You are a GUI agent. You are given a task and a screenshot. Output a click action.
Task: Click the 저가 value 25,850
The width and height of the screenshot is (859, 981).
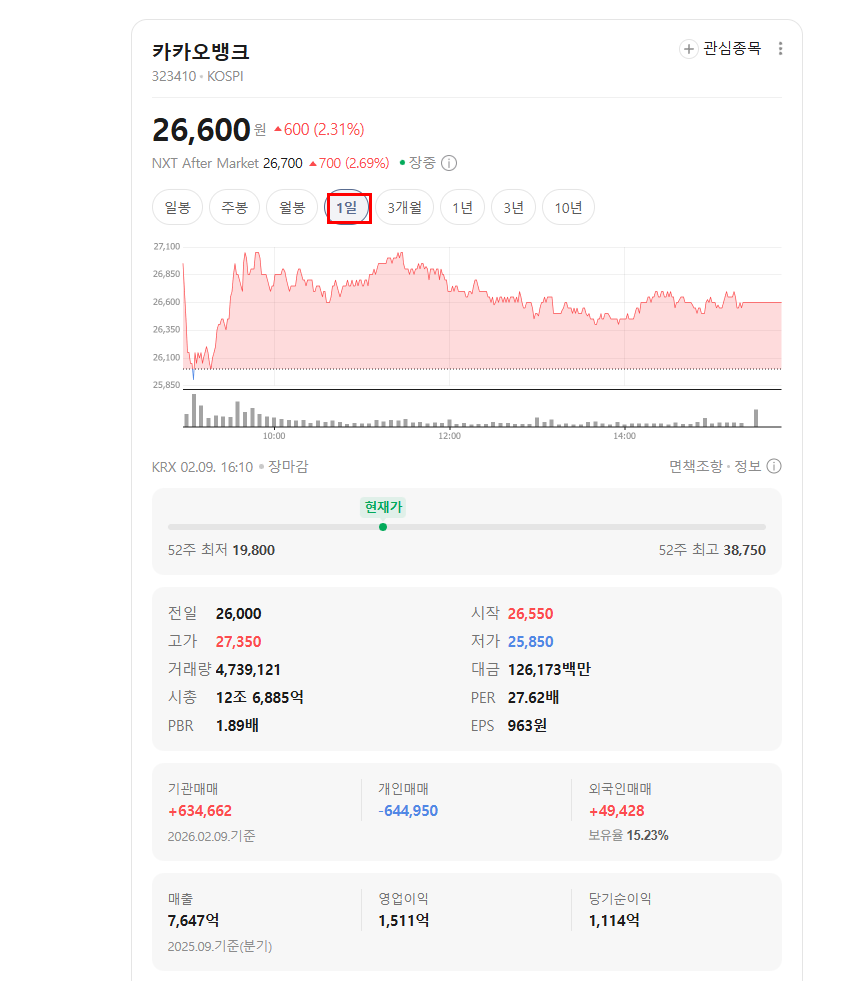coord(531,642)
